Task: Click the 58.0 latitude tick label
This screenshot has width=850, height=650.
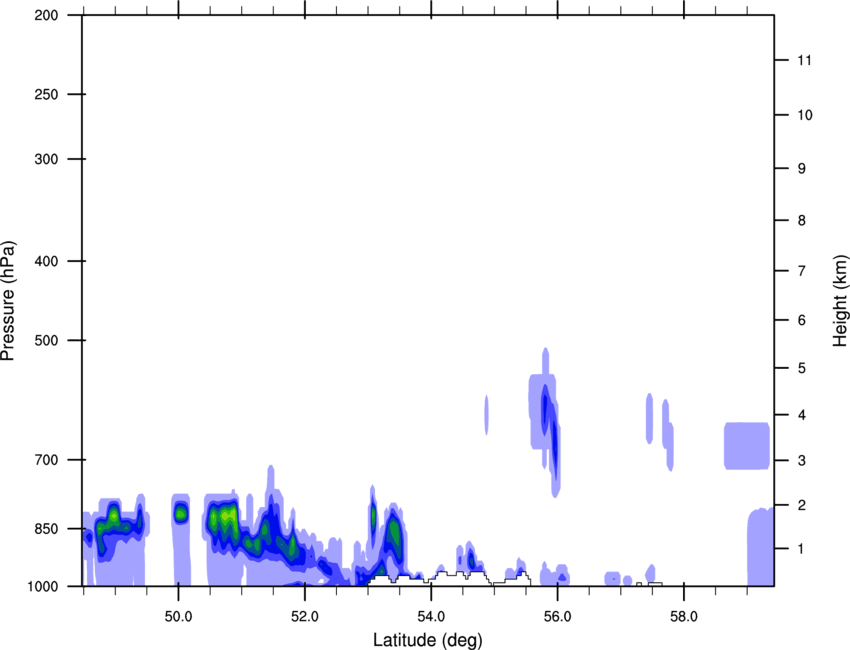Action: [684, 617]
